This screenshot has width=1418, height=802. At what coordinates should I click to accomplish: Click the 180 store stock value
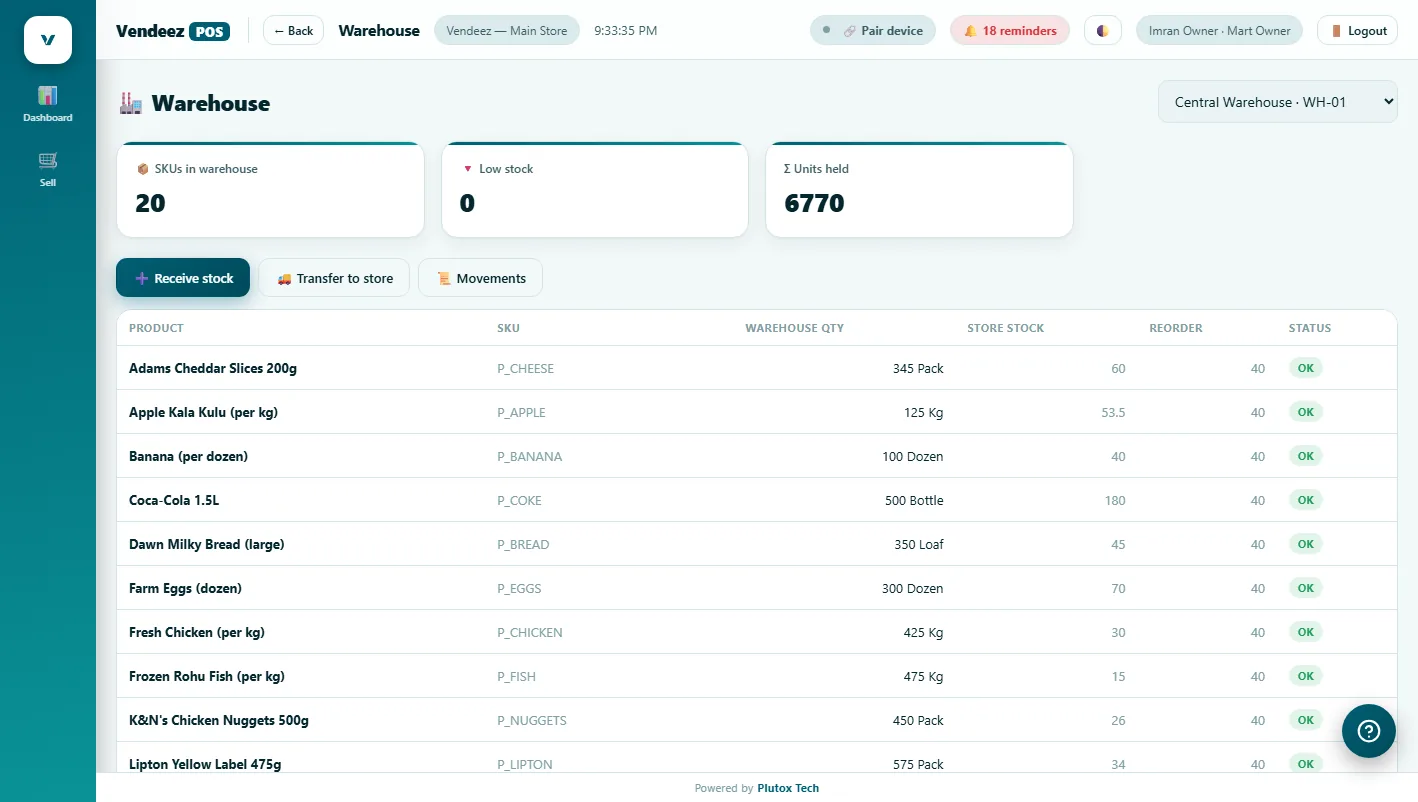[x=1115, y=500]
